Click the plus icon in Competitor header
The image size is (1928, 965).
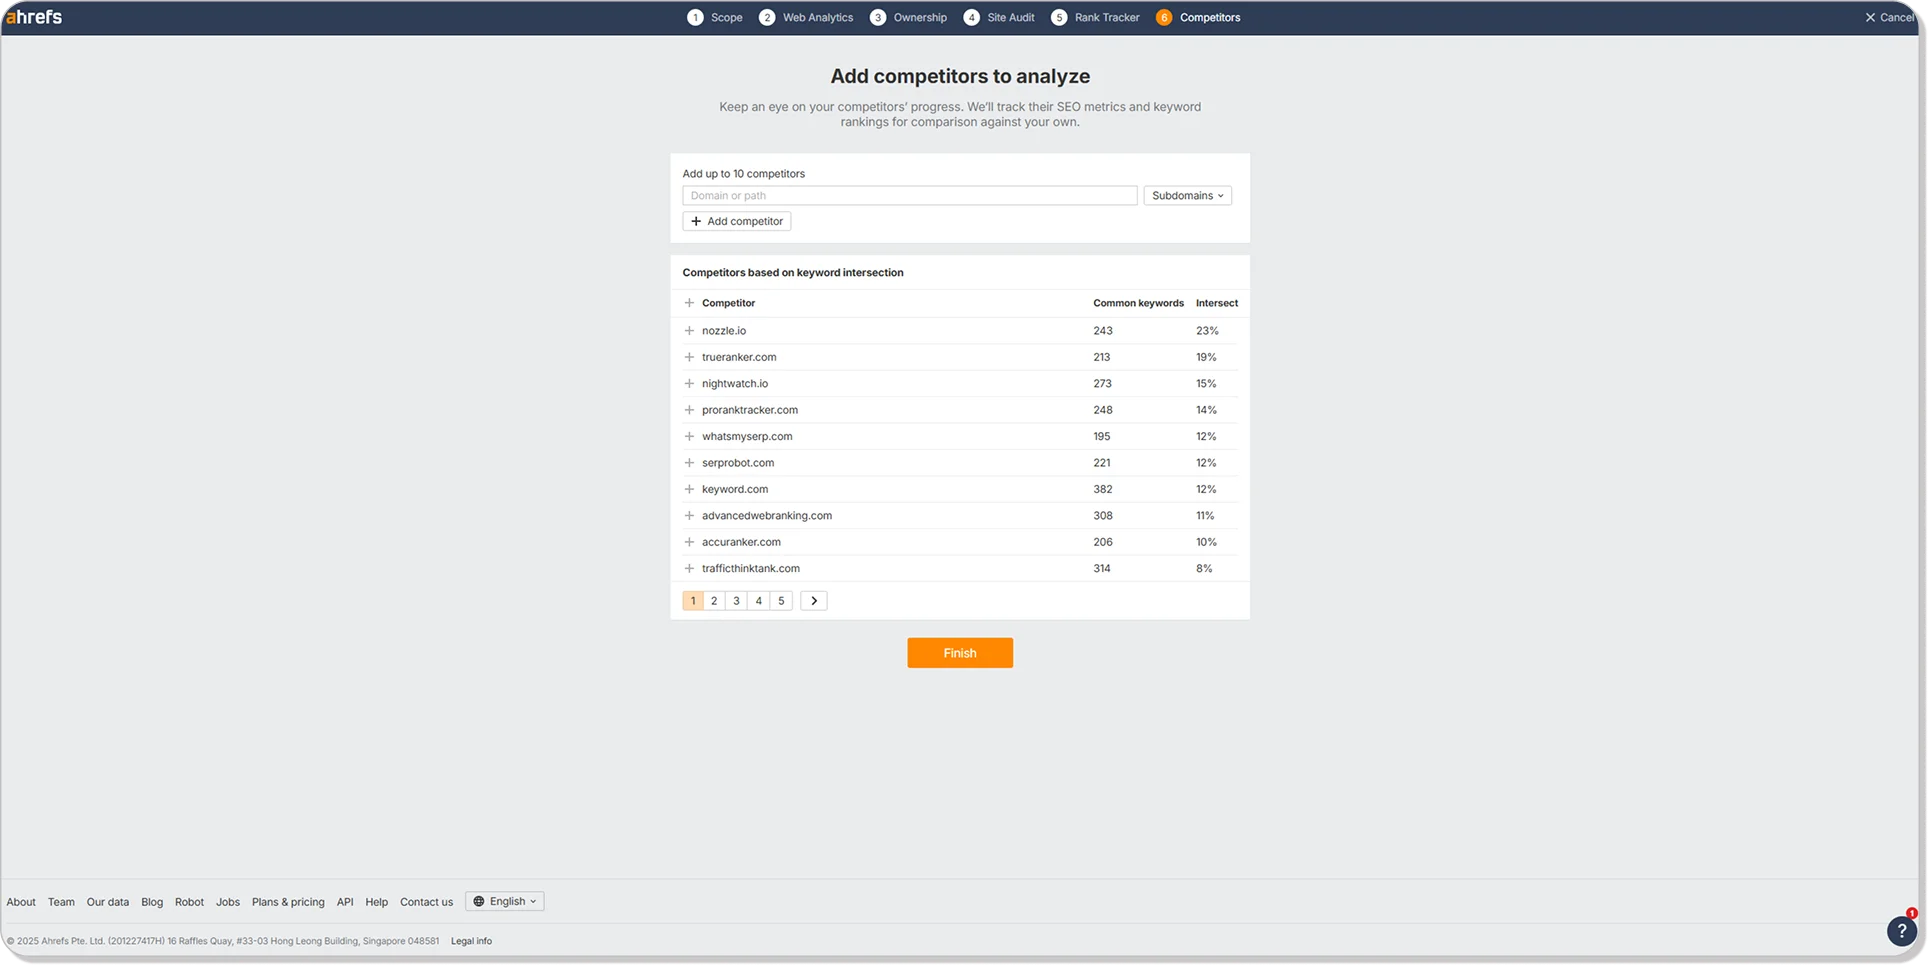689,303
